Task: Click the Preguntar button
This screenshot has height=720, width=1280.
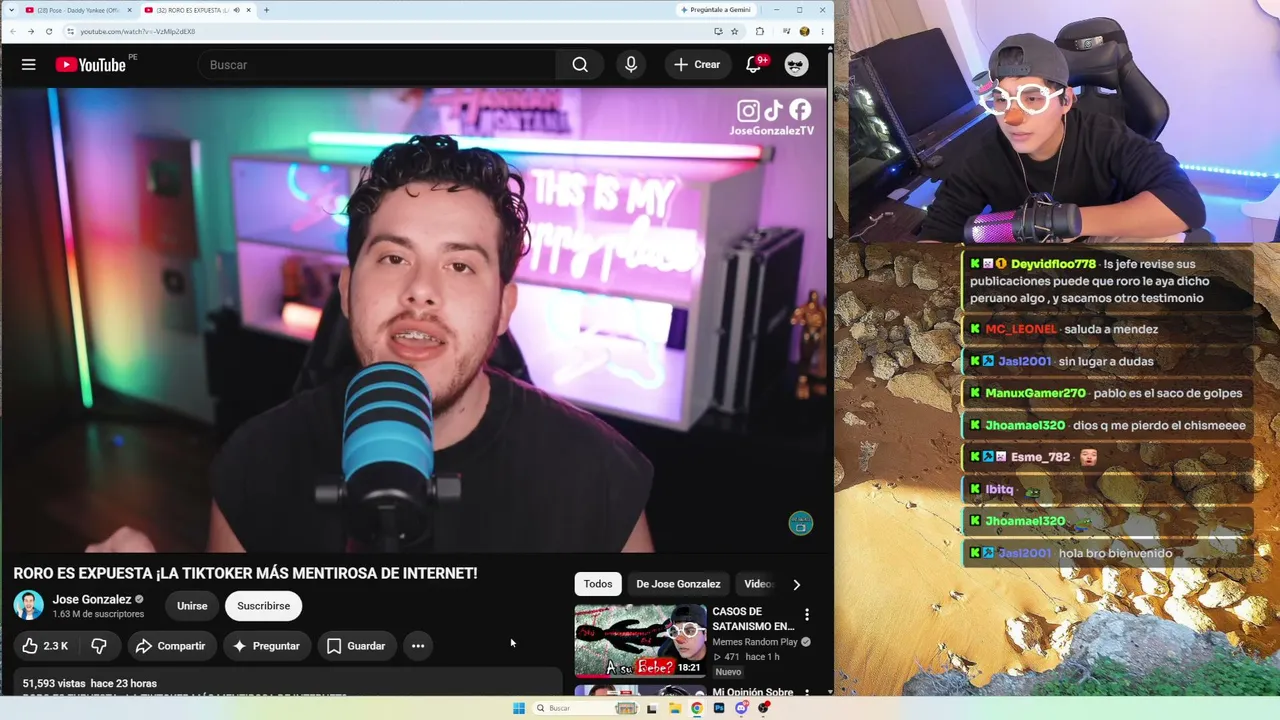Action: point(266,646)
